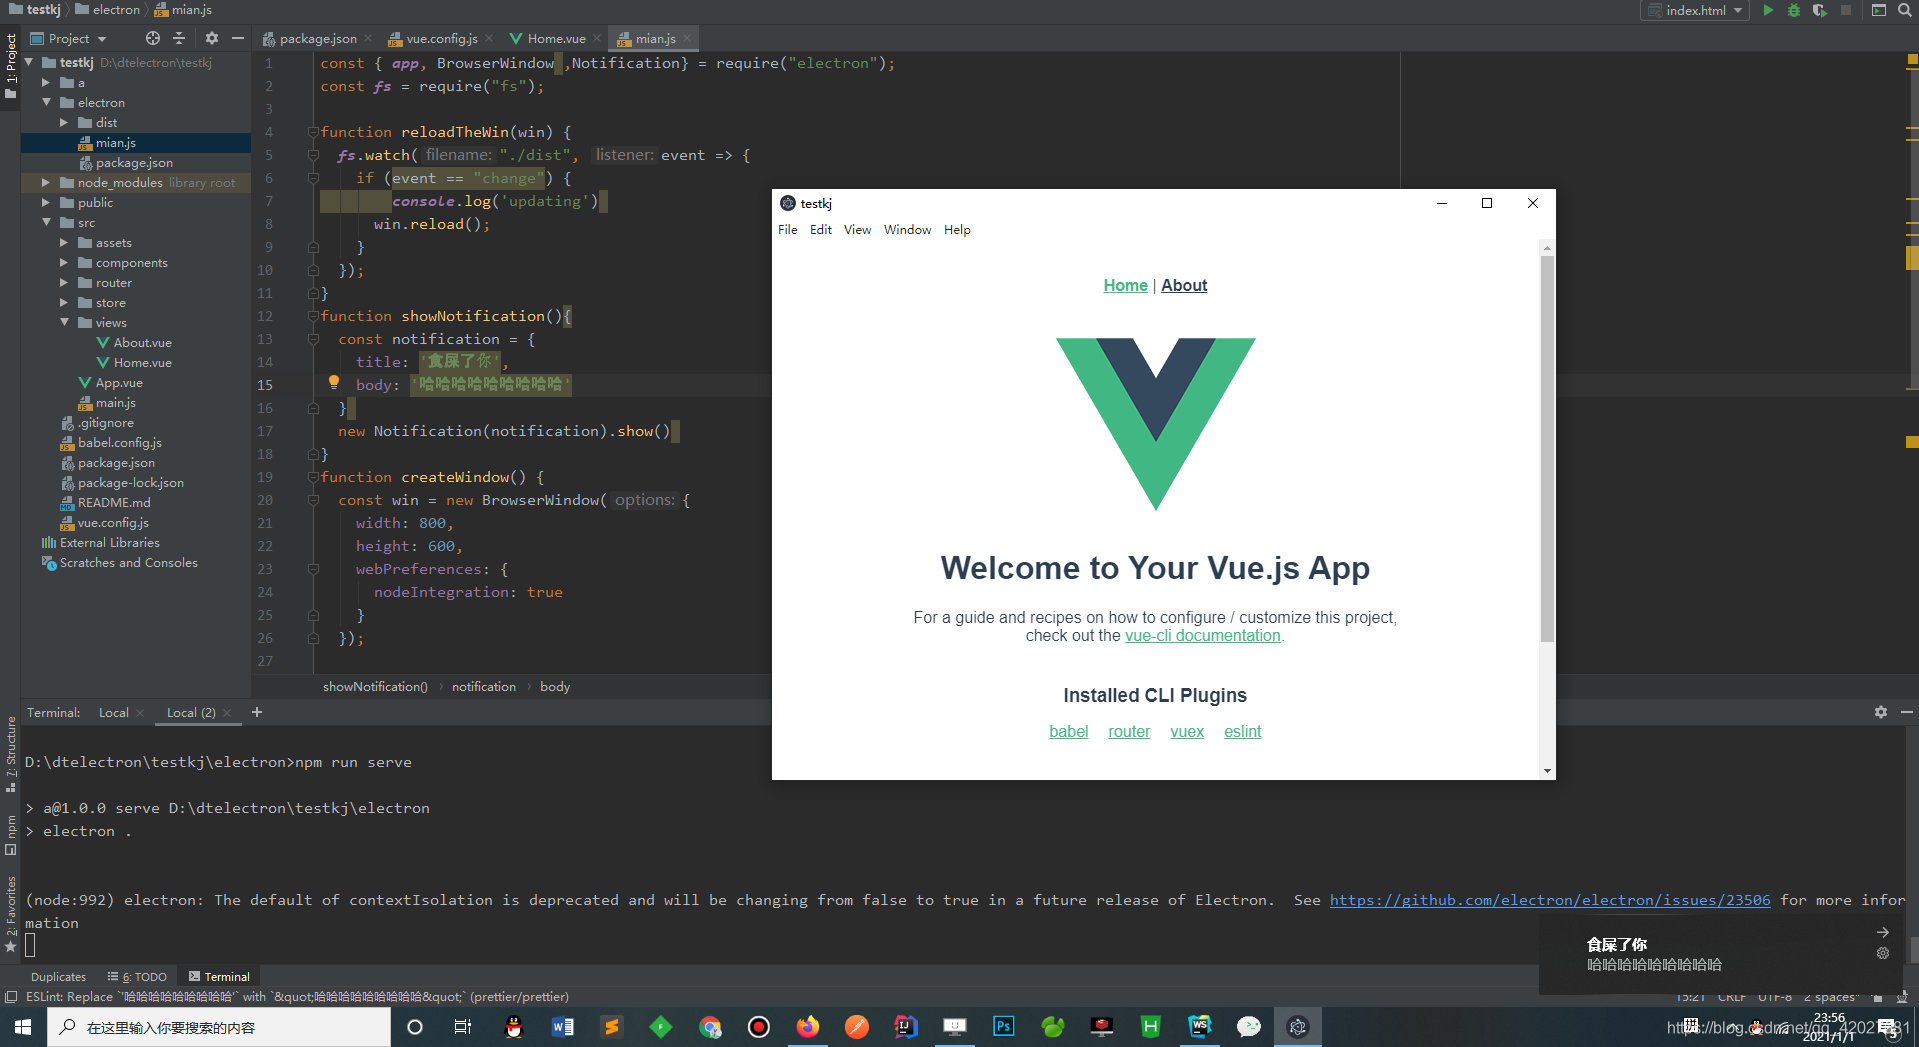Click the eslint plugin link
1919x1047 pixels.
[1242, 732]
